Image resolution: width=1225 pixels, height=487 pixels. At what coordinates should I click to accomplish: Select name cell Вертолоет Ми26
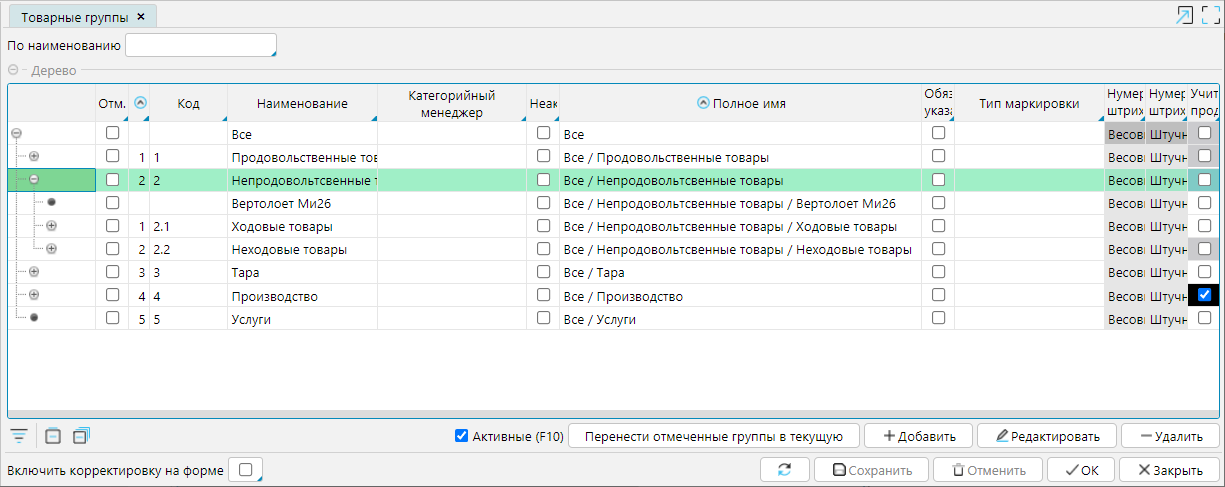(302, 203)
